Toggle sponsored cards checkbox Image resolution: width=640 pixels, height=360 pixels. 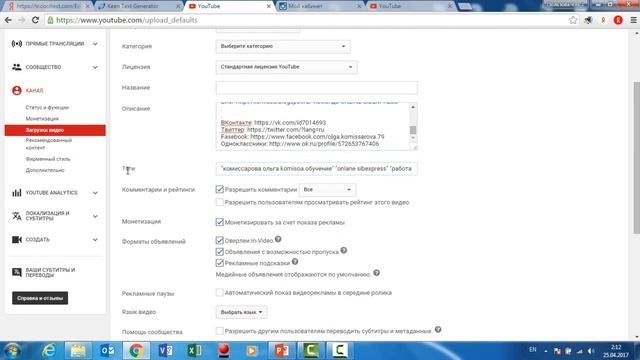click(220, 262)
